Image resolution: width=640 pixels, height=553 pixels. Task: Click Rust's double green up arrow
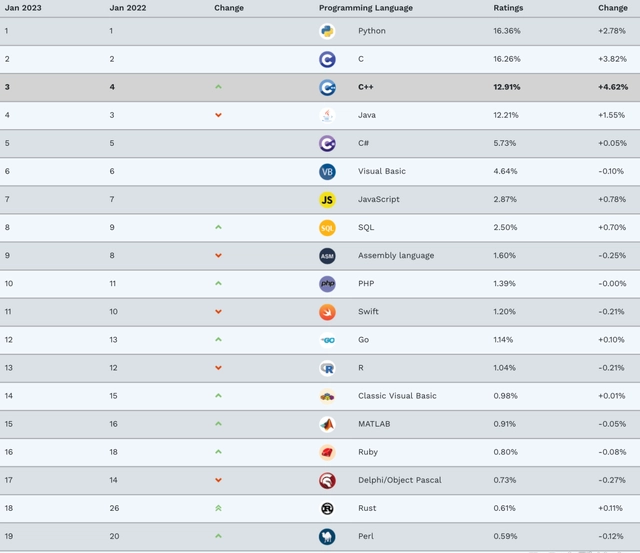[218, 508]
